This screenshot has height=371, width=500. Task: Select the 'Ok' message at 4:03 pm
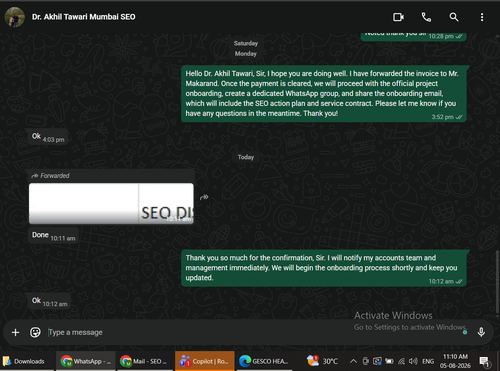point(48,137)
